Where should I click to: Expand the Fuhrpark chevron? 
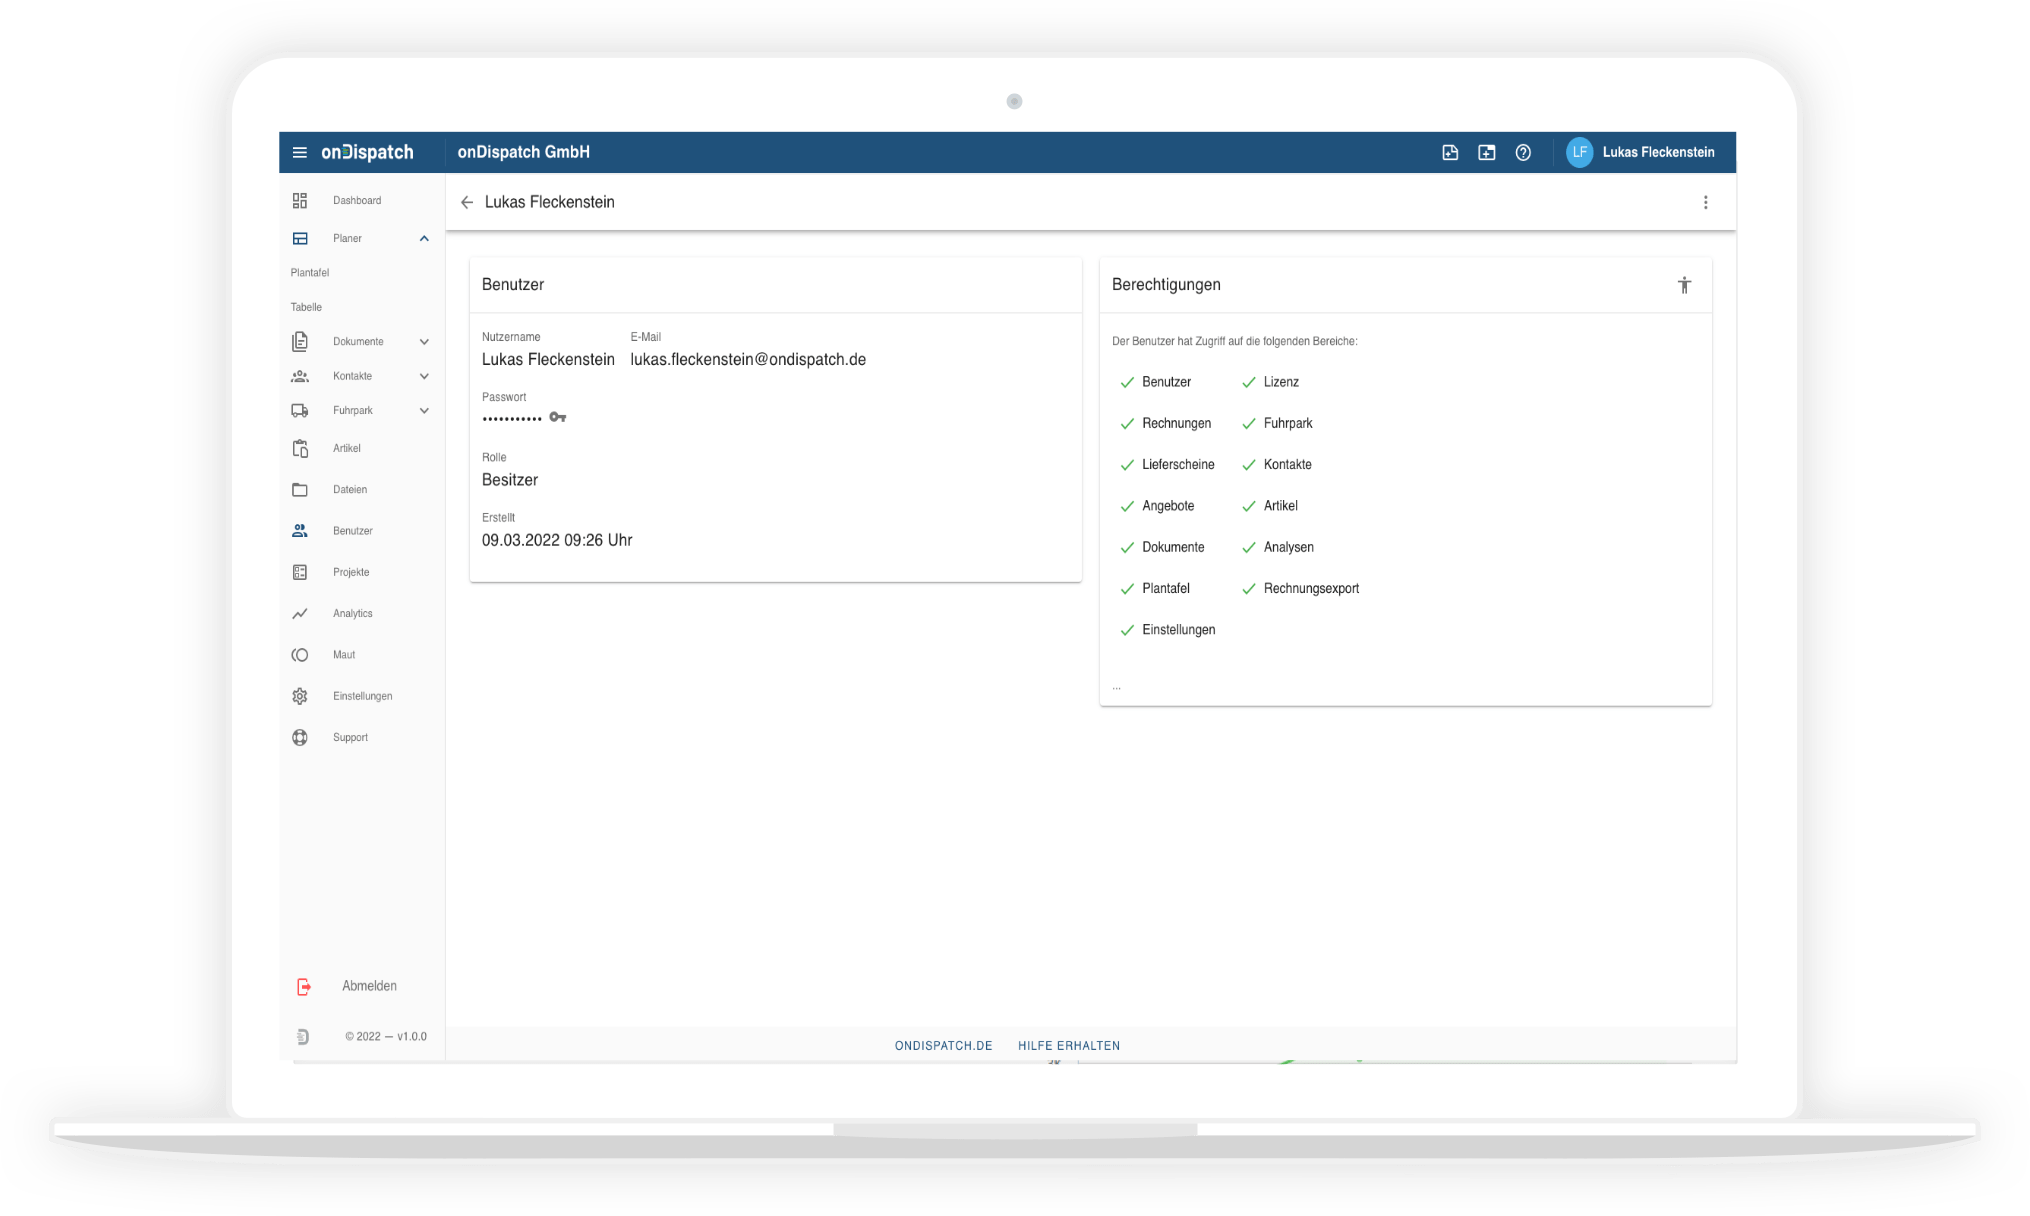[x=424, y=410]
